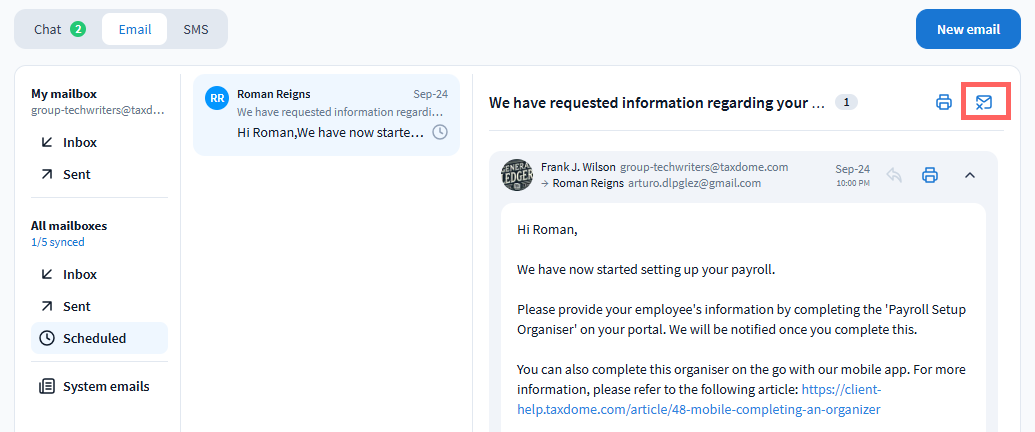This screenshot has width=1035, height=432.
Task: Open Inbox under All mailboxes
Action: (80, 274)
